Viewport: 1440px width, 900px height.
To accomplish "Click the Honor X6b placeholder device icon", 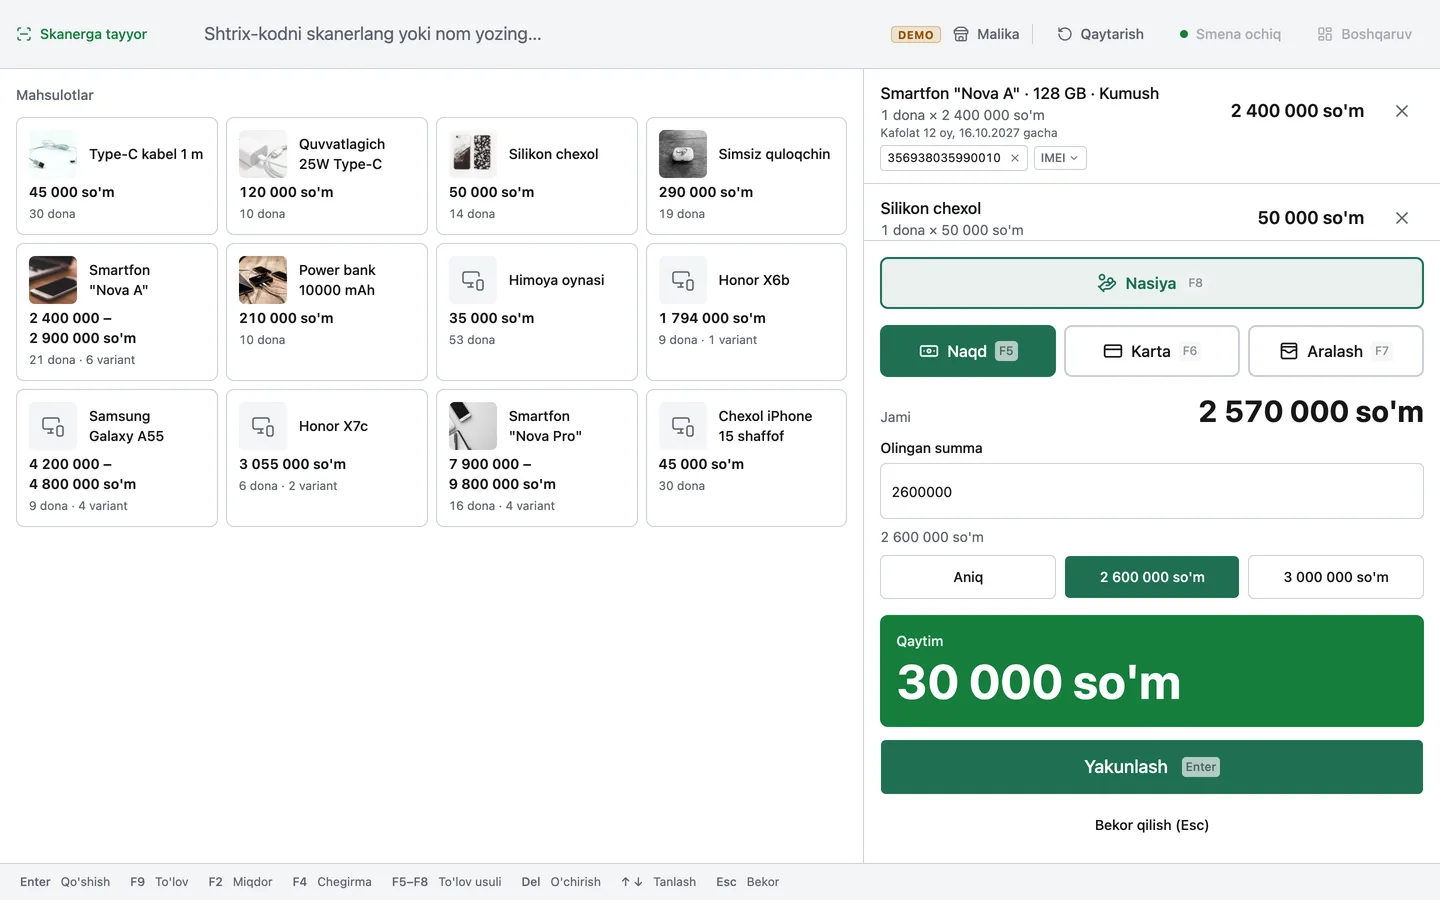I will tap(683, 280).
